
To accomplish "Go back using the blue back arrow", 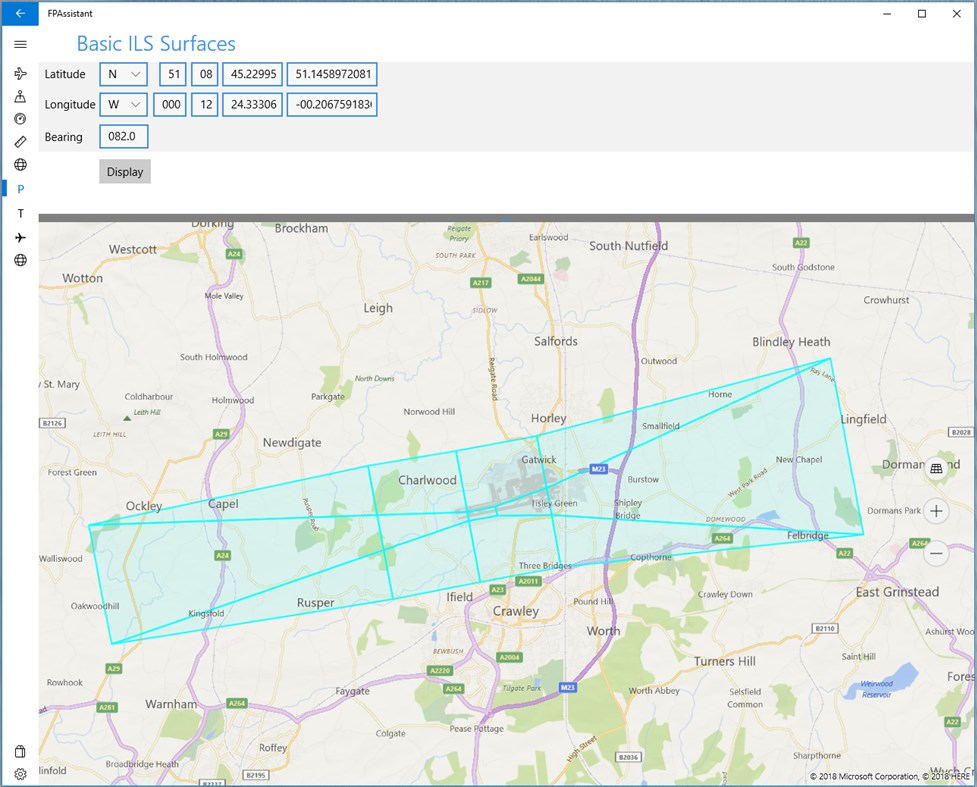I will (20, 13).
